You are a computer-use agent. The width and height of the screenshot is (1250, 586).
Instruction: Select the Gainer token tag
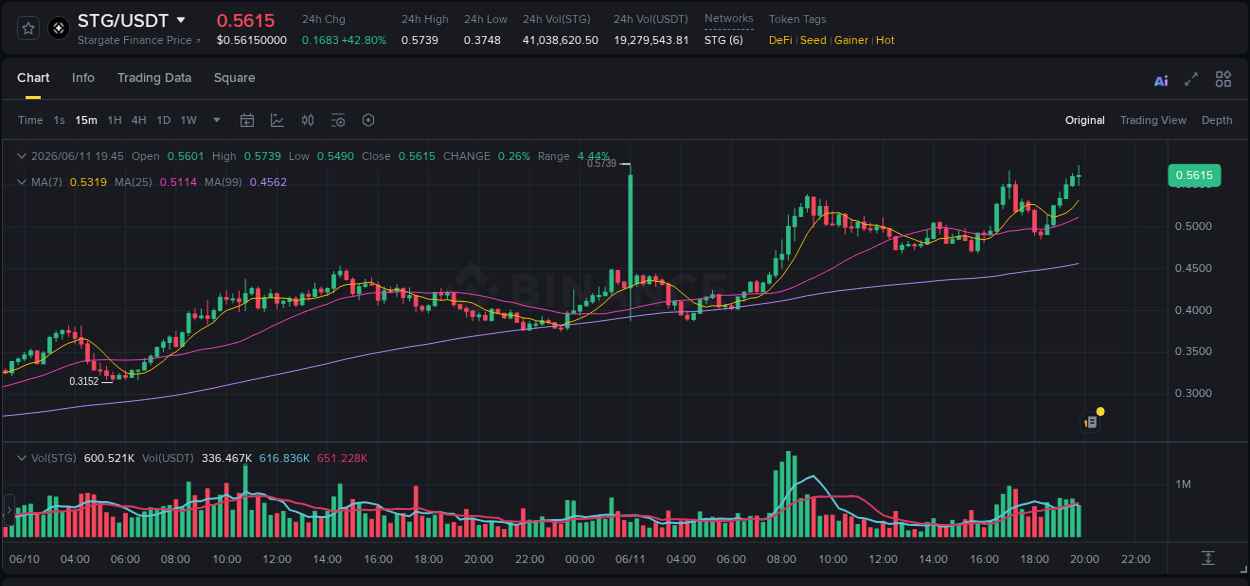(x=851, y=40)
